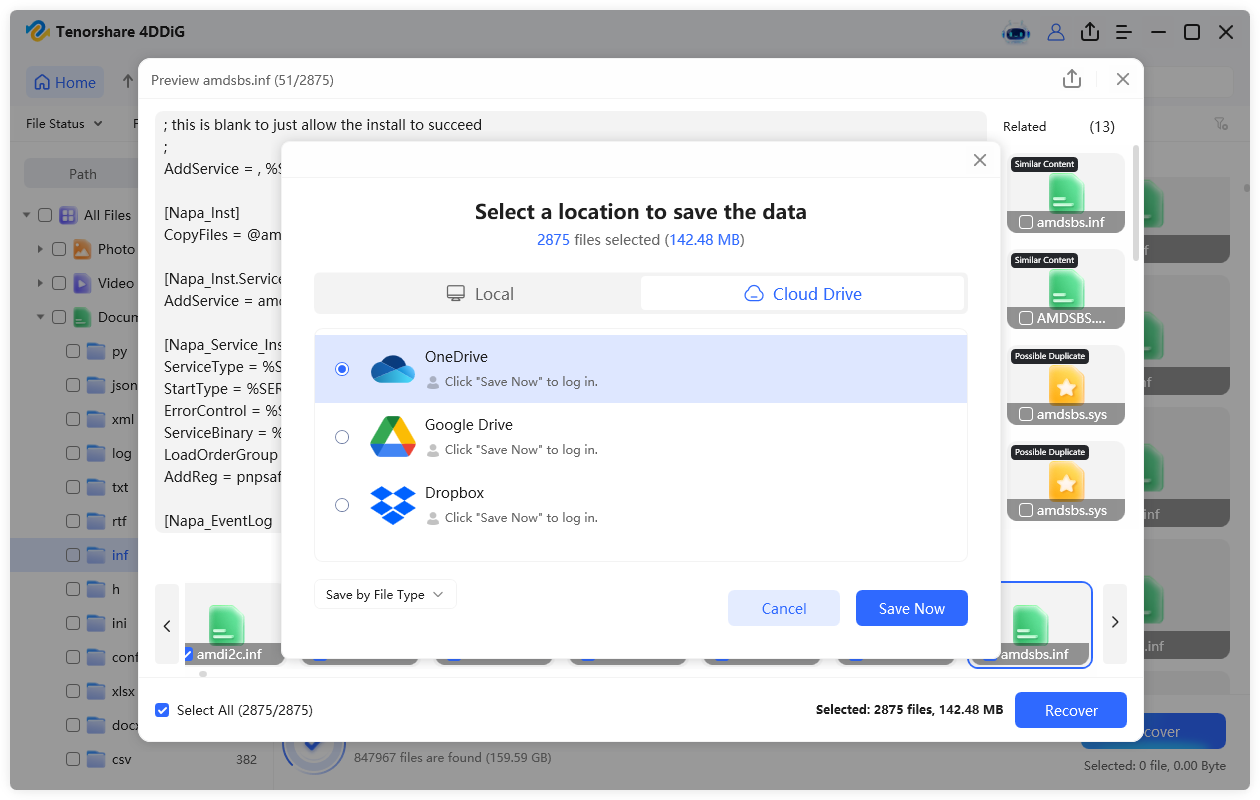The image size is (1260, 800).
Task: Click the All Files grid icon
Action: coord(68,215)
